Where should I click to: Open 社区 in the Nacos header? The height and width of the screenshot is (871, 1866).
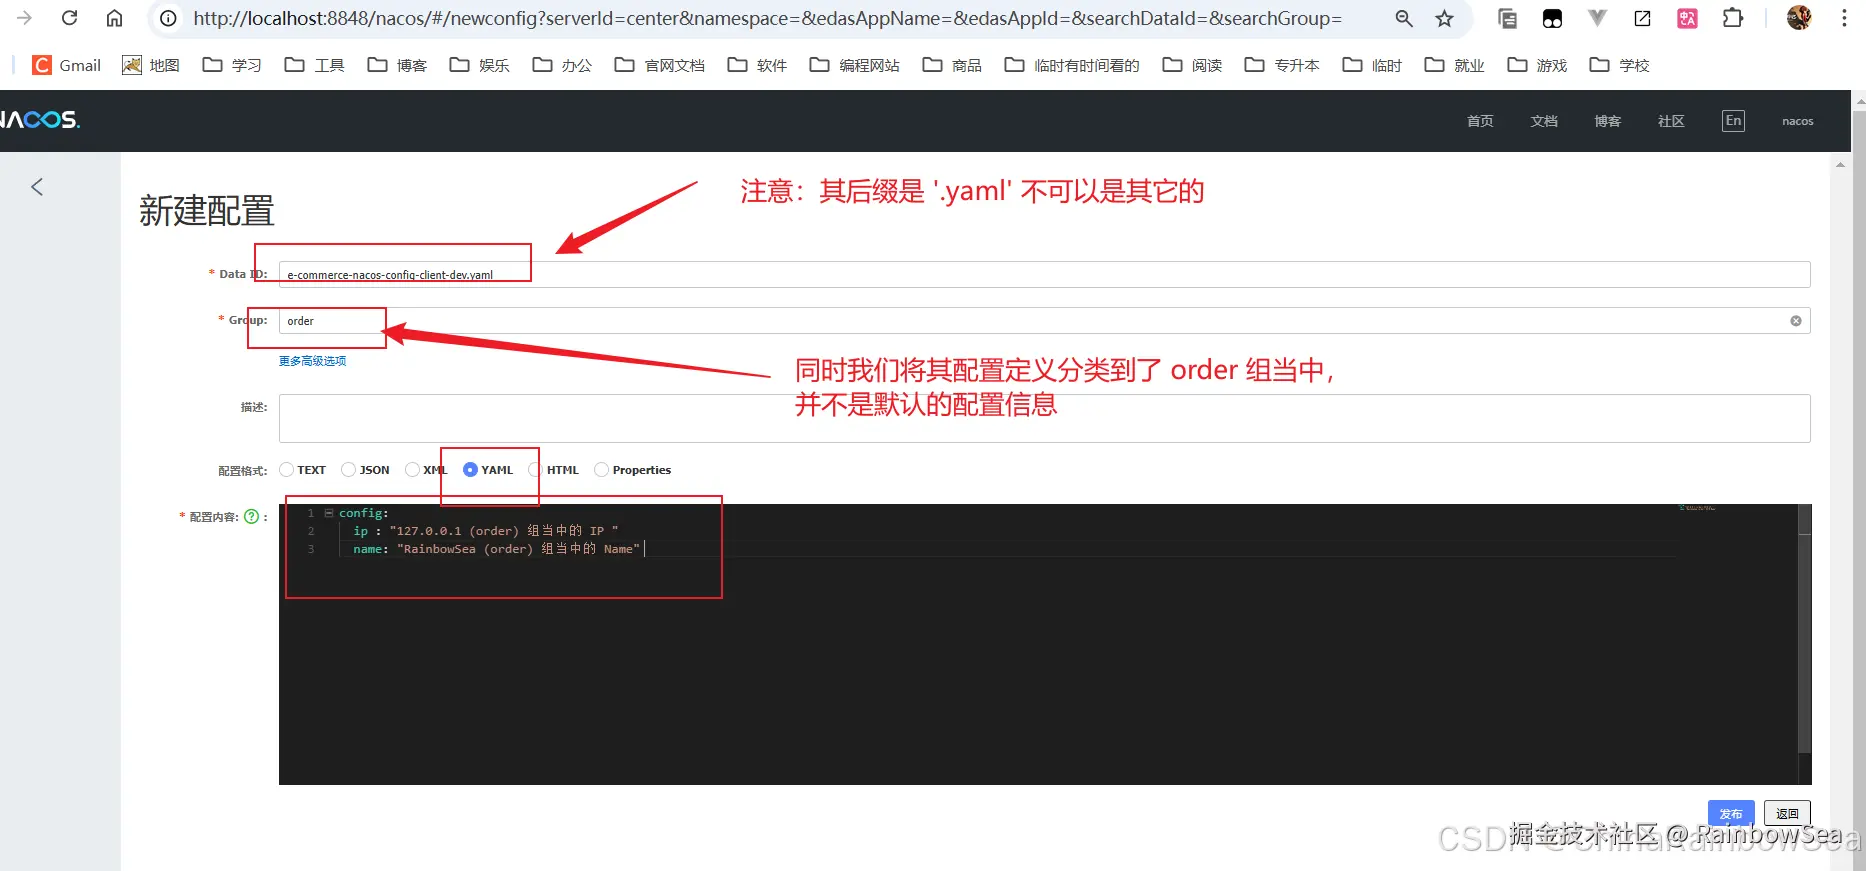[1671, 121]
